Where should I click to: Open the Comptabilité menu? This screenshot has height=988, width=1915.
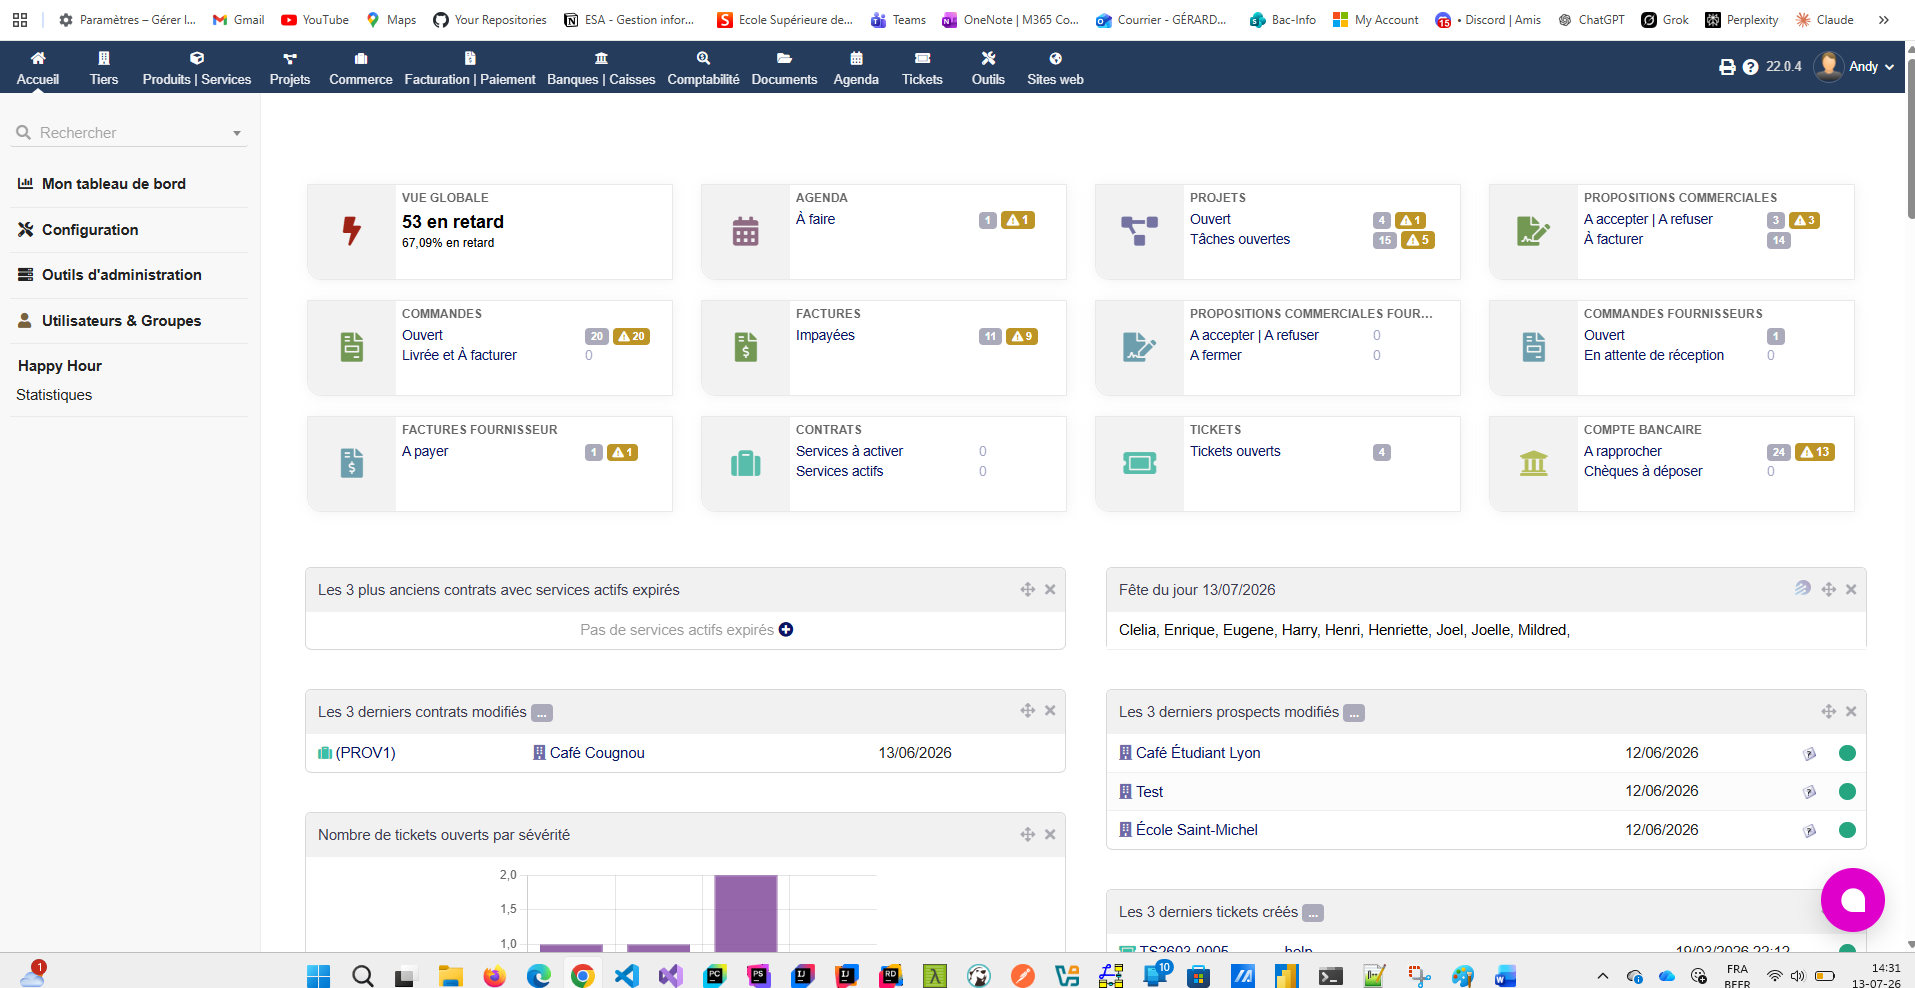tap(704, 68)
